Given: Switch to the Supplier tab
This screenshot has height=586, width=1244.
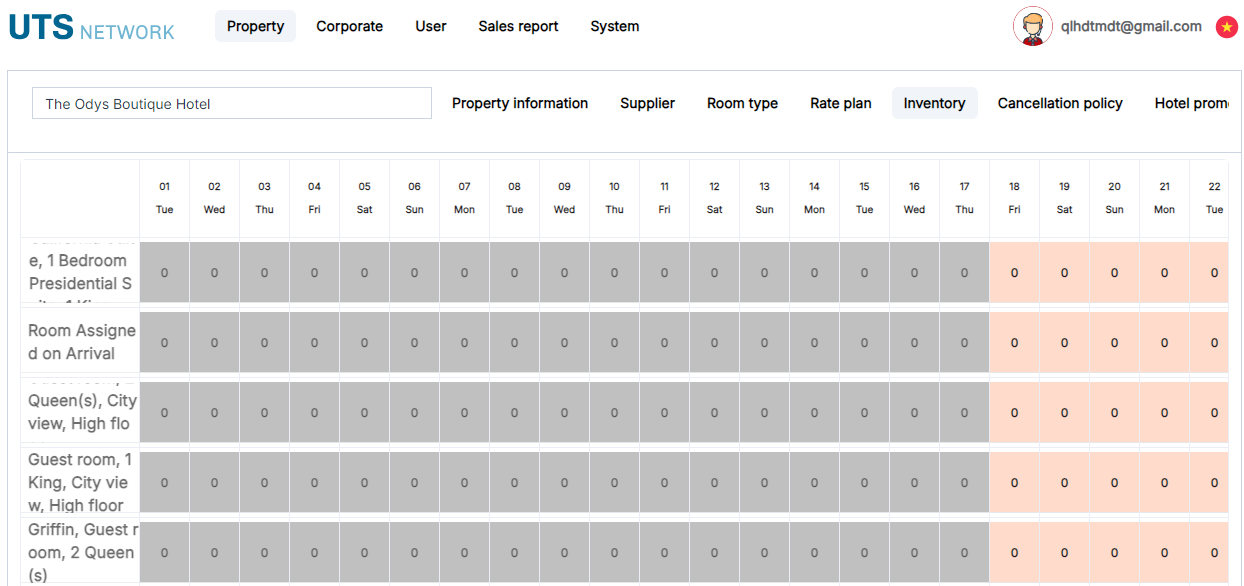Looking at the screenshot, I should pyautogui.click(x=647, y=103).
